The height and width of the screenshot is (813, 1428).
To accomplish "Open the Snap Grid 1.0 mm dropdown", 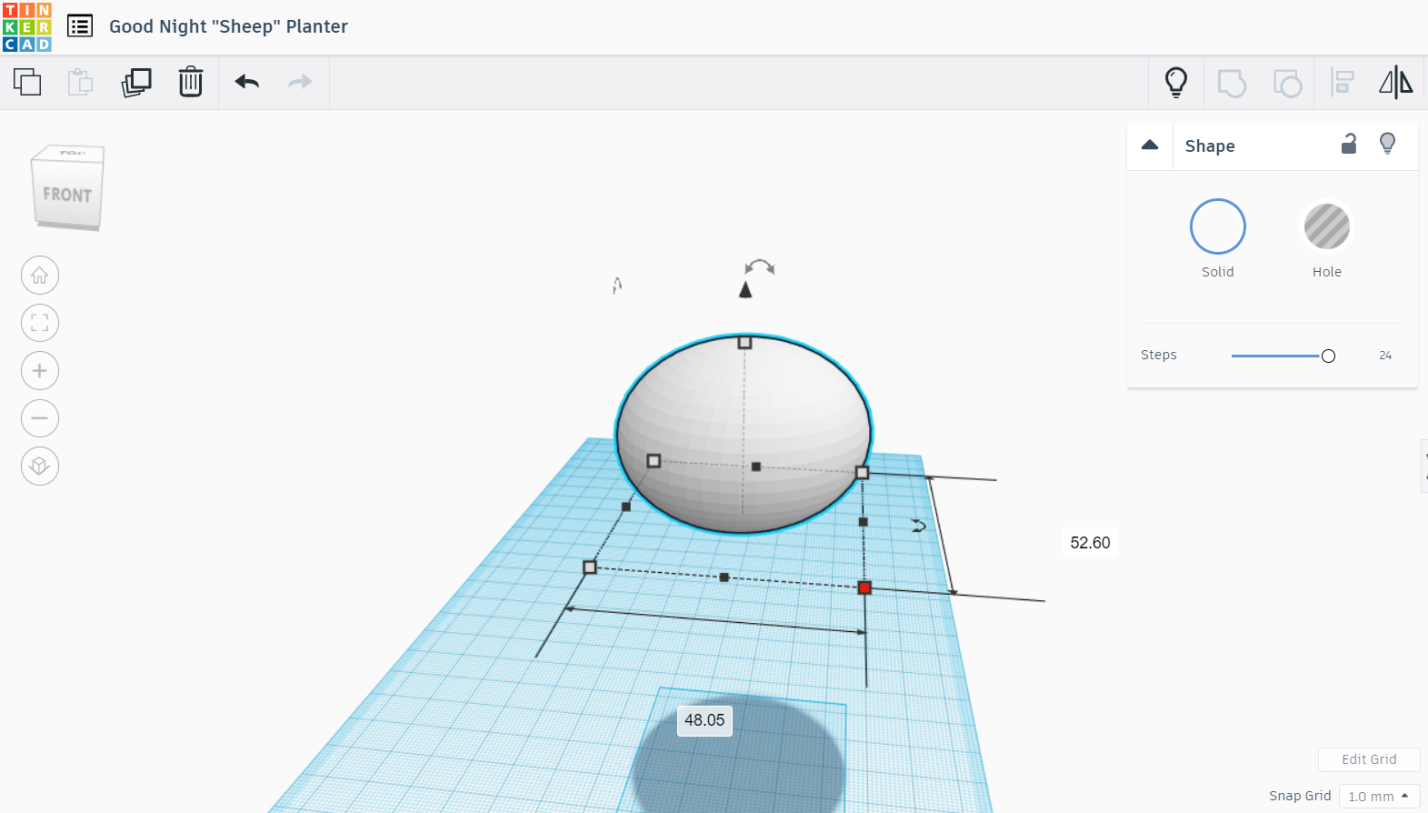I will [x=1379, y=797].
